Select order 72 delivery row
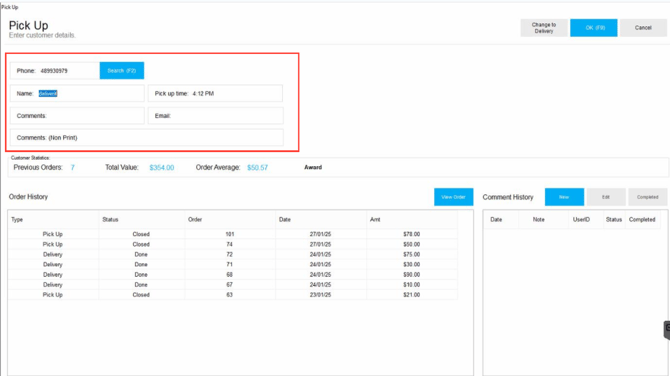This screenshot has width=670, height=376. 233,255
